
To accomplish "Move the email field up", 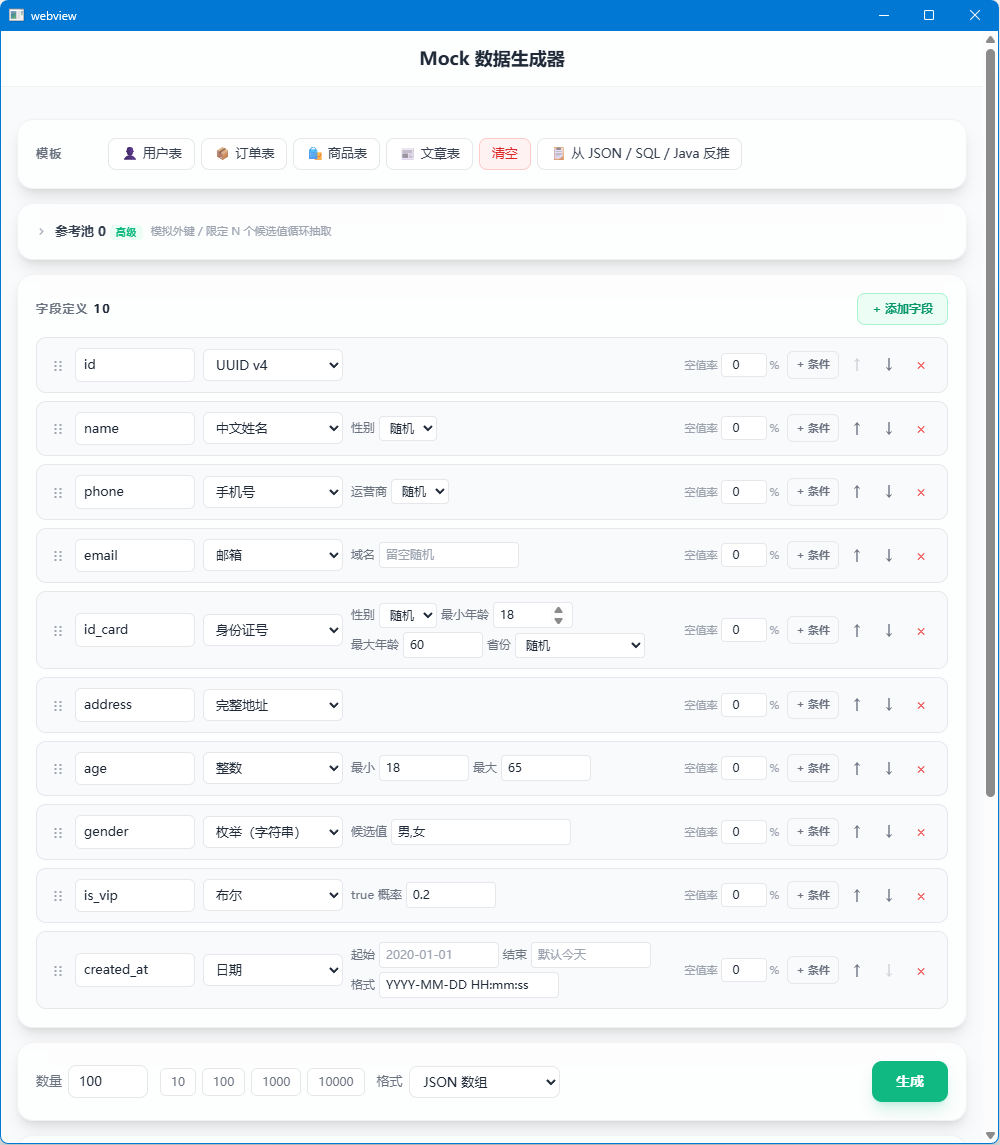I will (x=857, y=556).
